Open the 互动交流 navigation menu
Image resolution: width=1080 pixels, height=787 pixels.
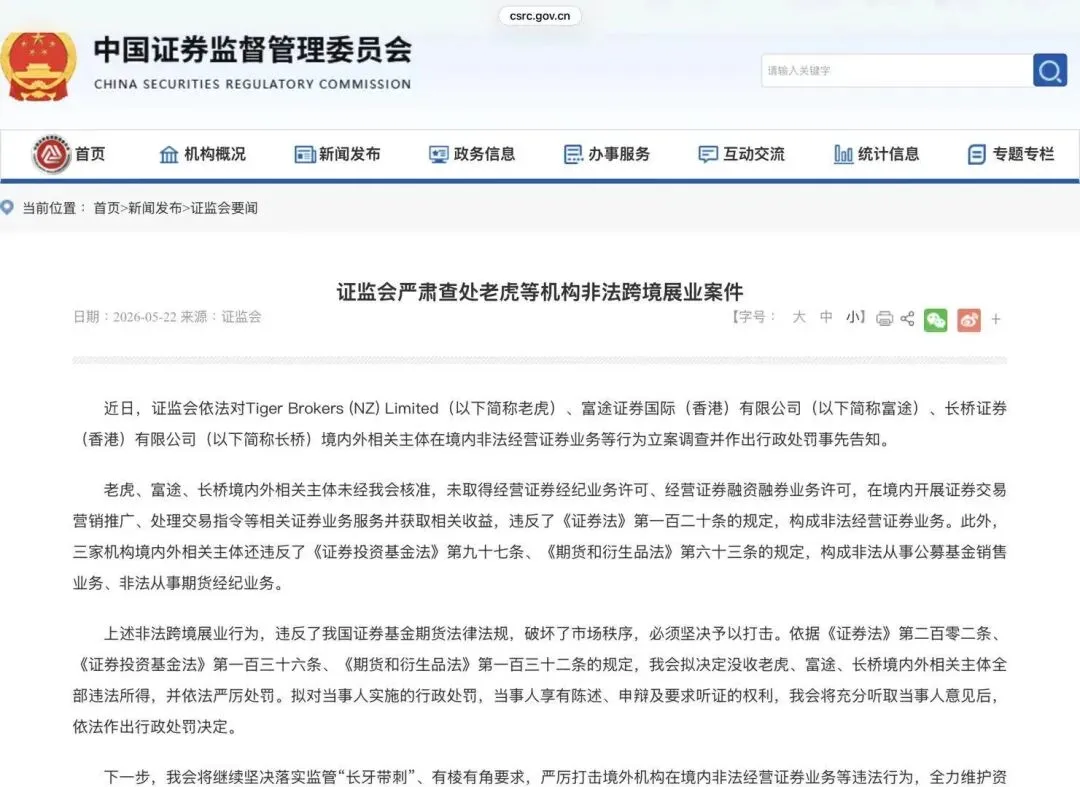point(741,154)
